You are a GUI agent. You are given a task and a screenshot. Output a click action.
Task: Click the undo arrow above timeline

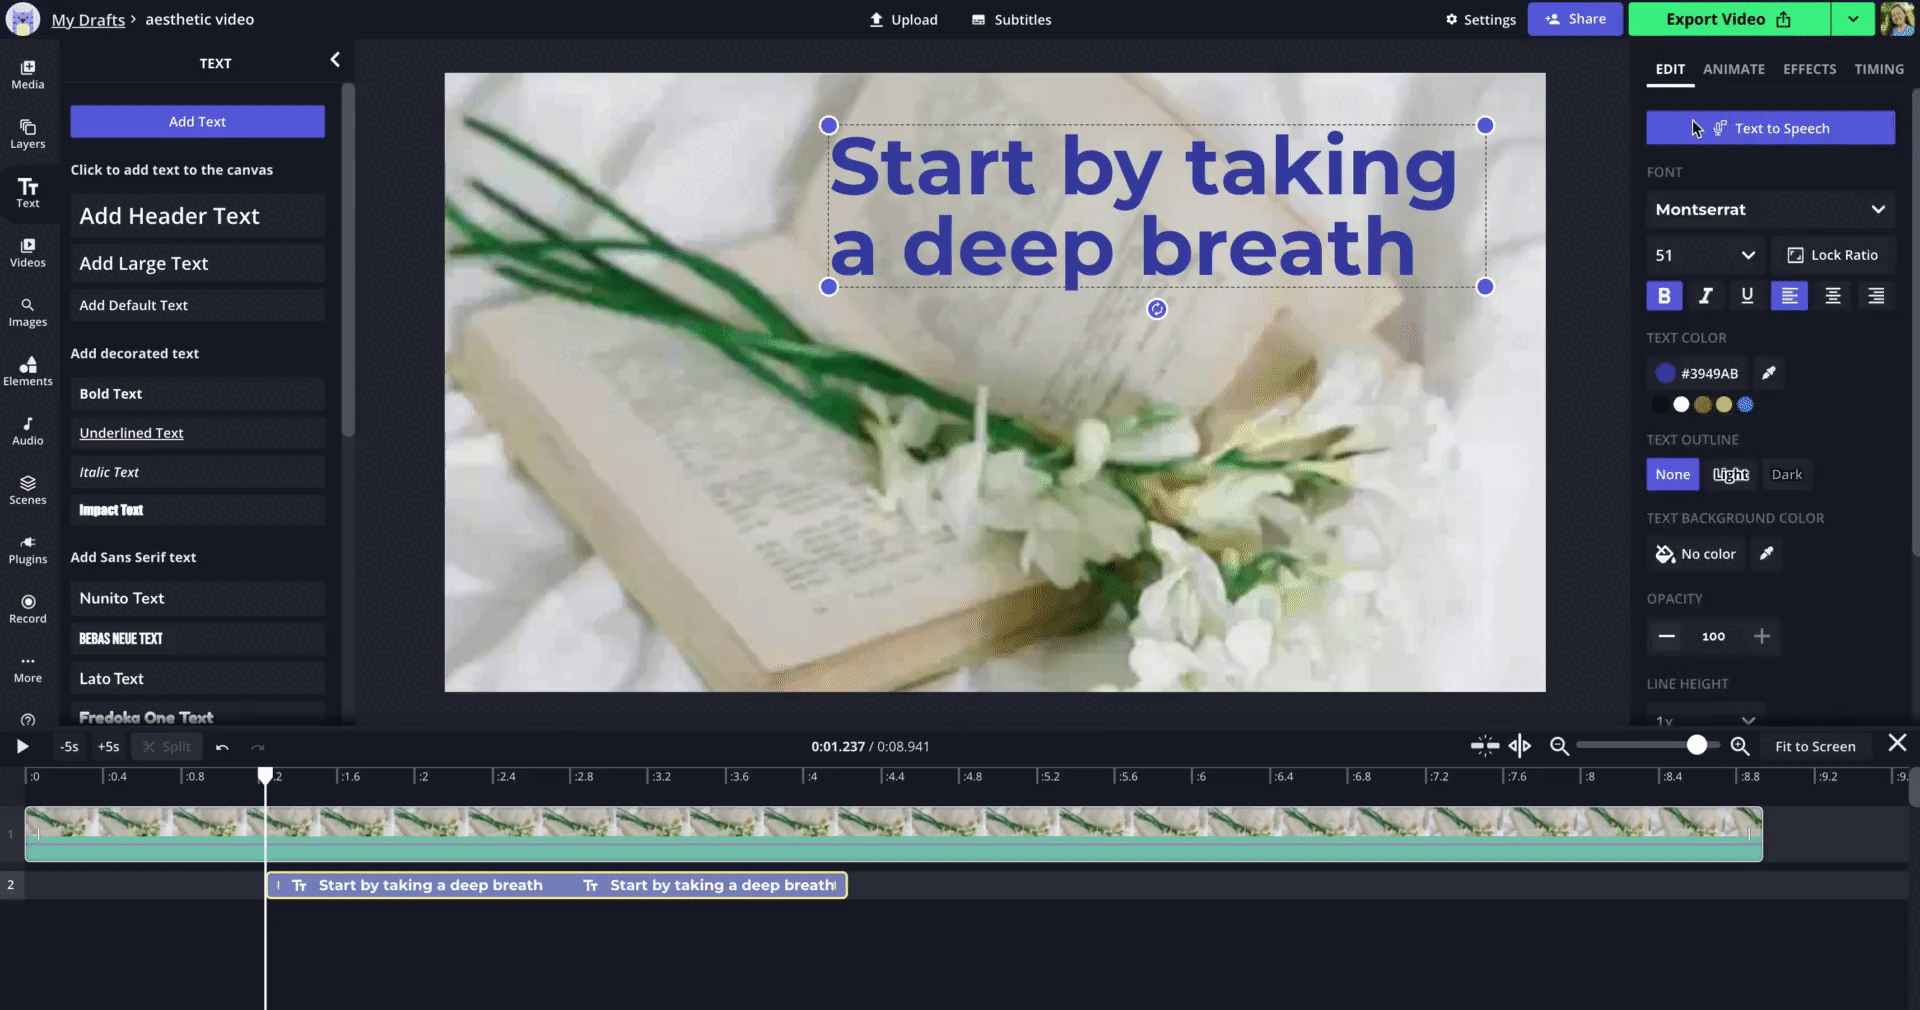click(222, 747)
